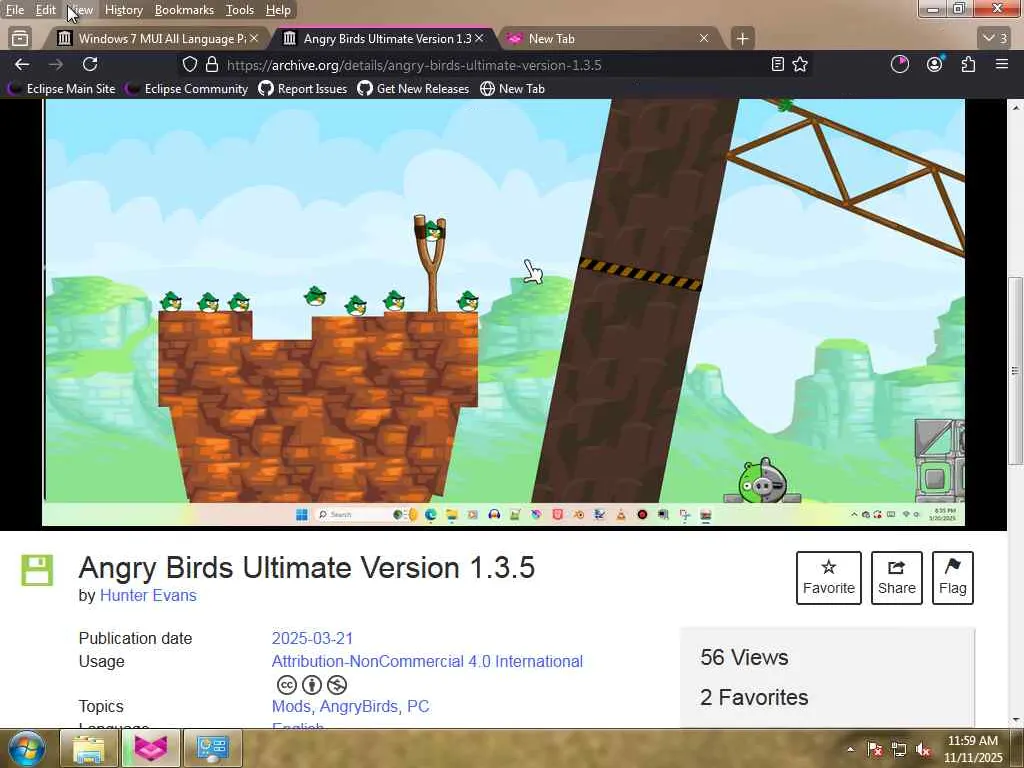
Task: Open tracking protection shield icon
Action: click(x=189, y=64)
